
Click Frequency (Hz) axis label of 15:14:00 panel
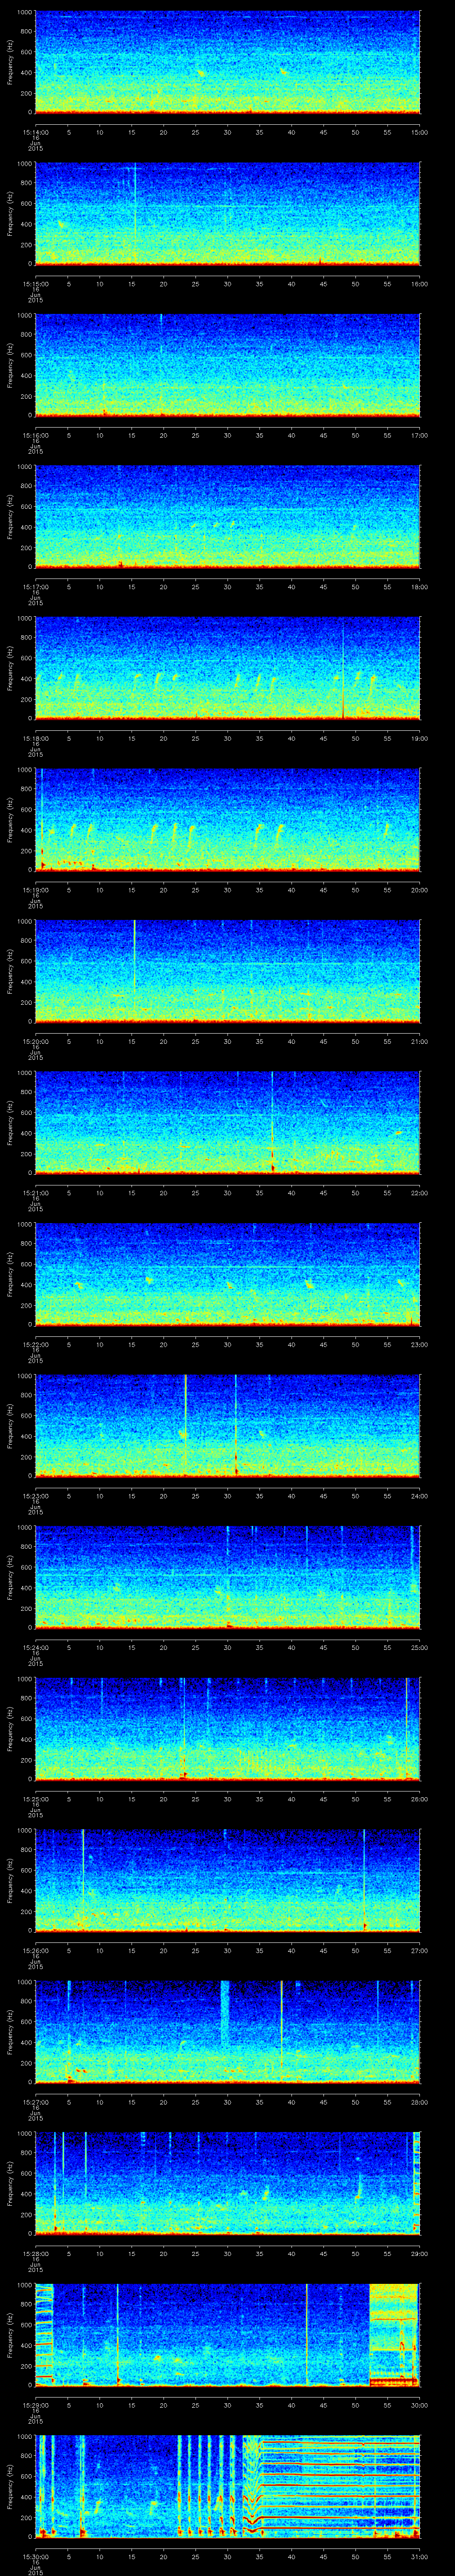coord(11,62)
